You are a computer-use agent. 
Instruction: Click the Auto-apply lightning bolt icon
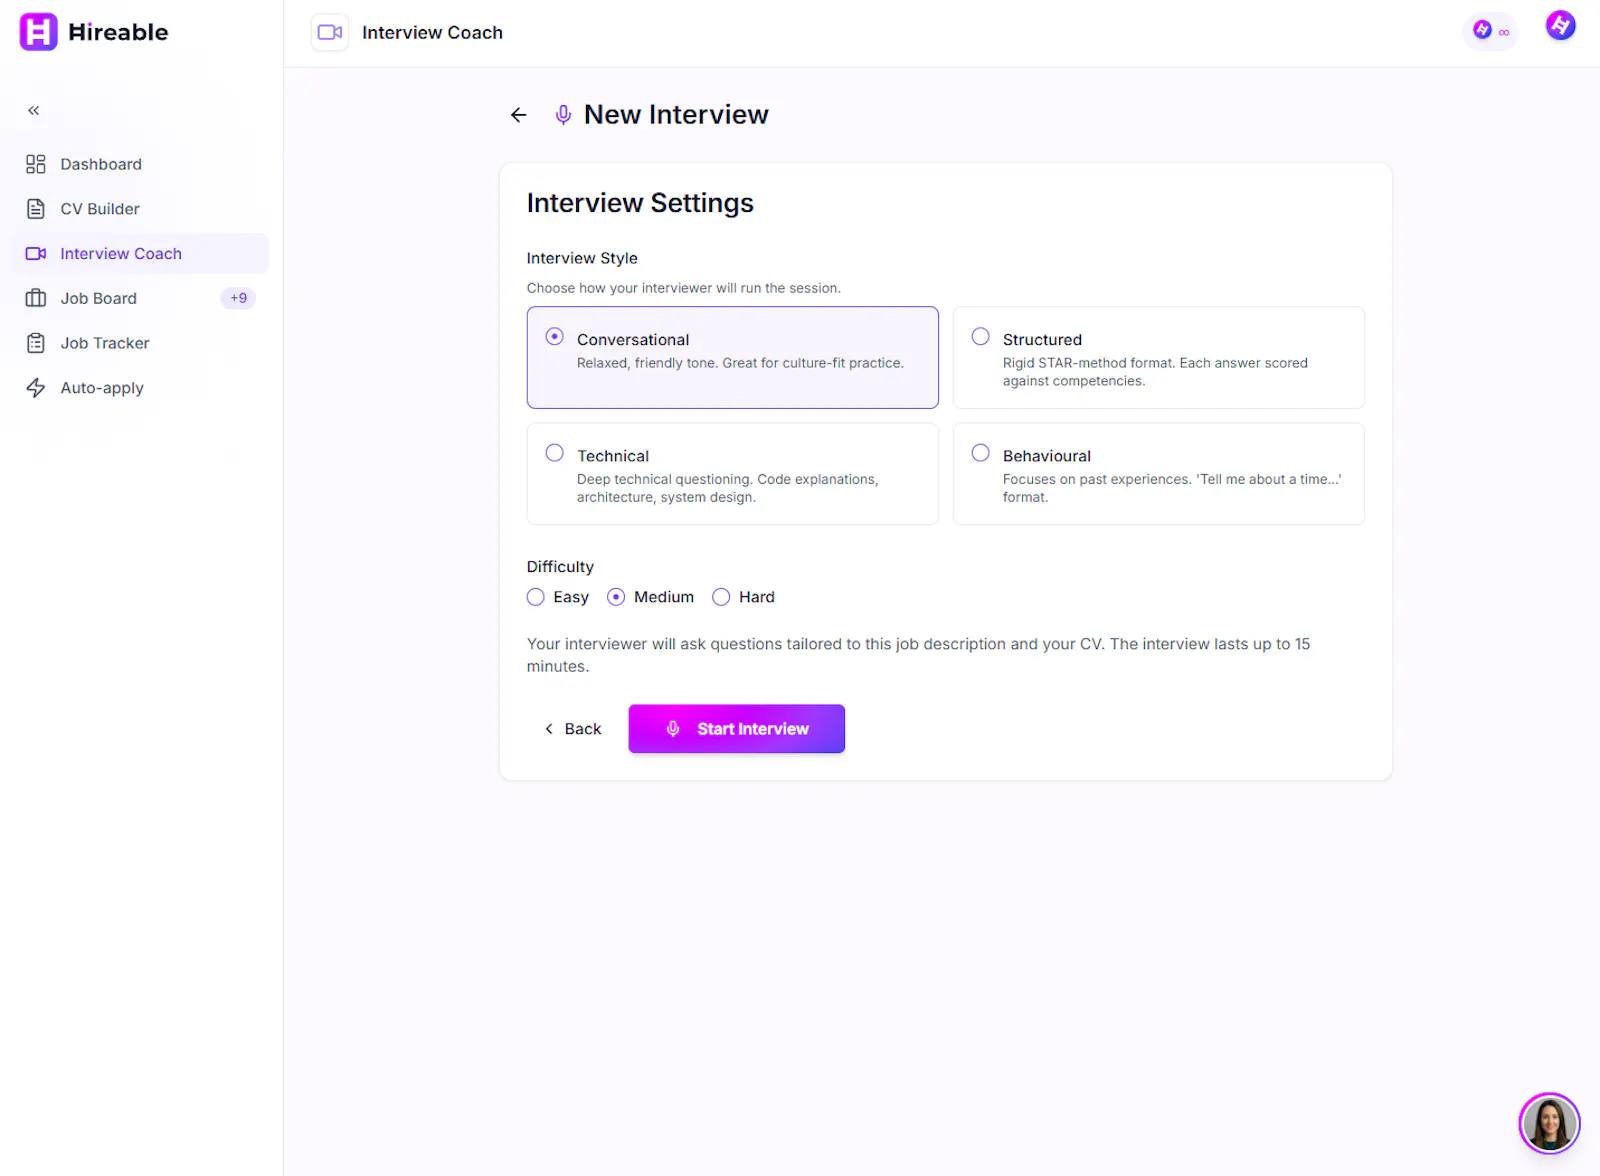(36, 388)
